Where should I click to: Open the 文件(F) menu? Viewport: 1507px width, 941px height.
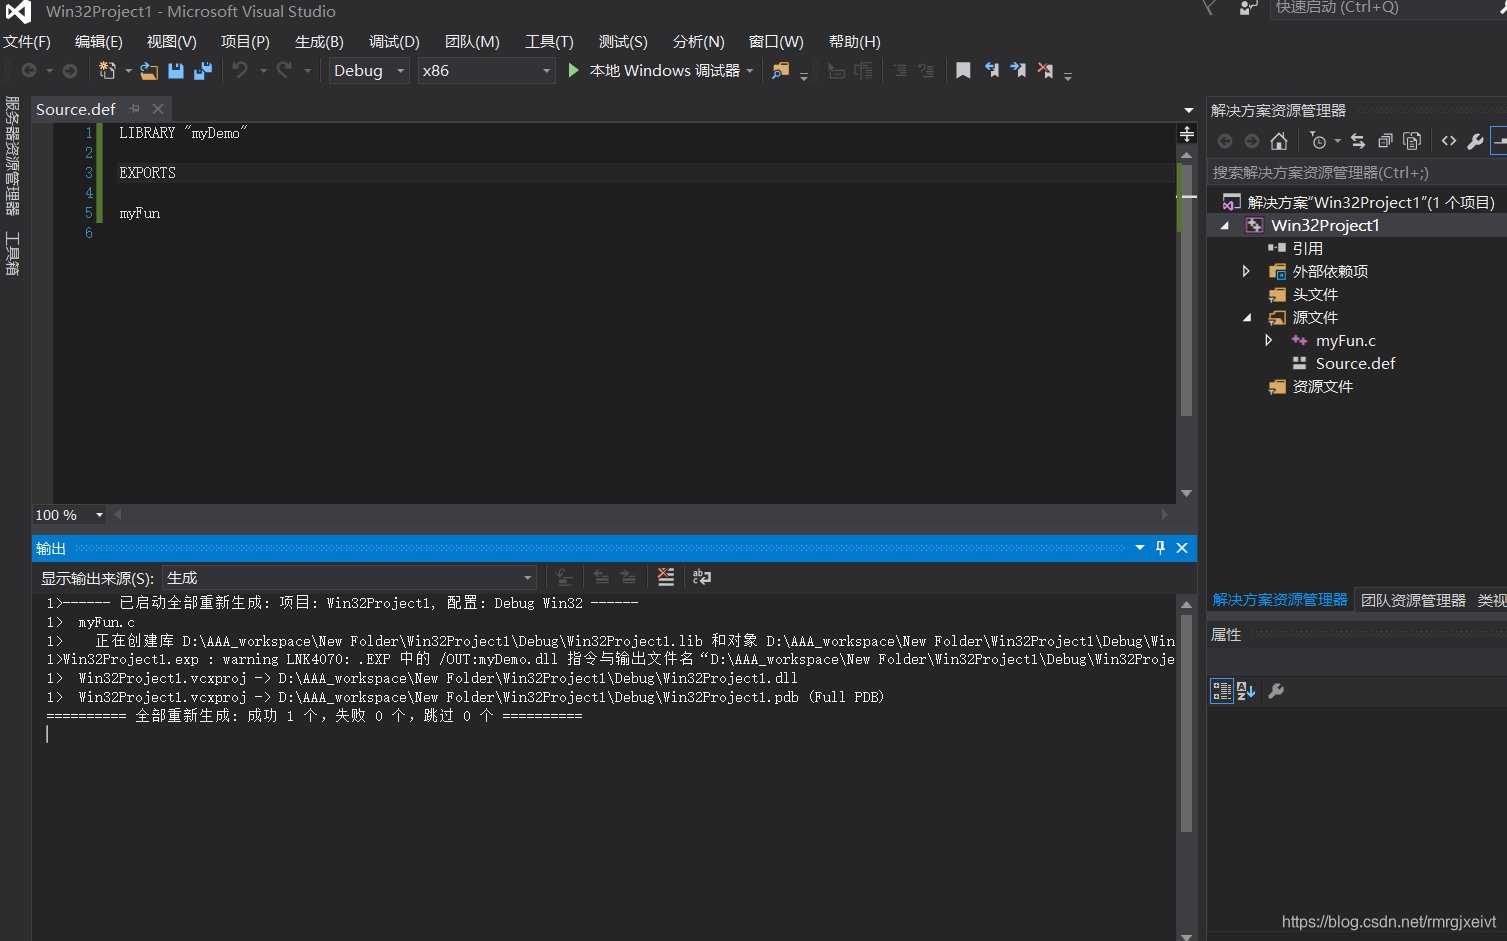point(27,42)
